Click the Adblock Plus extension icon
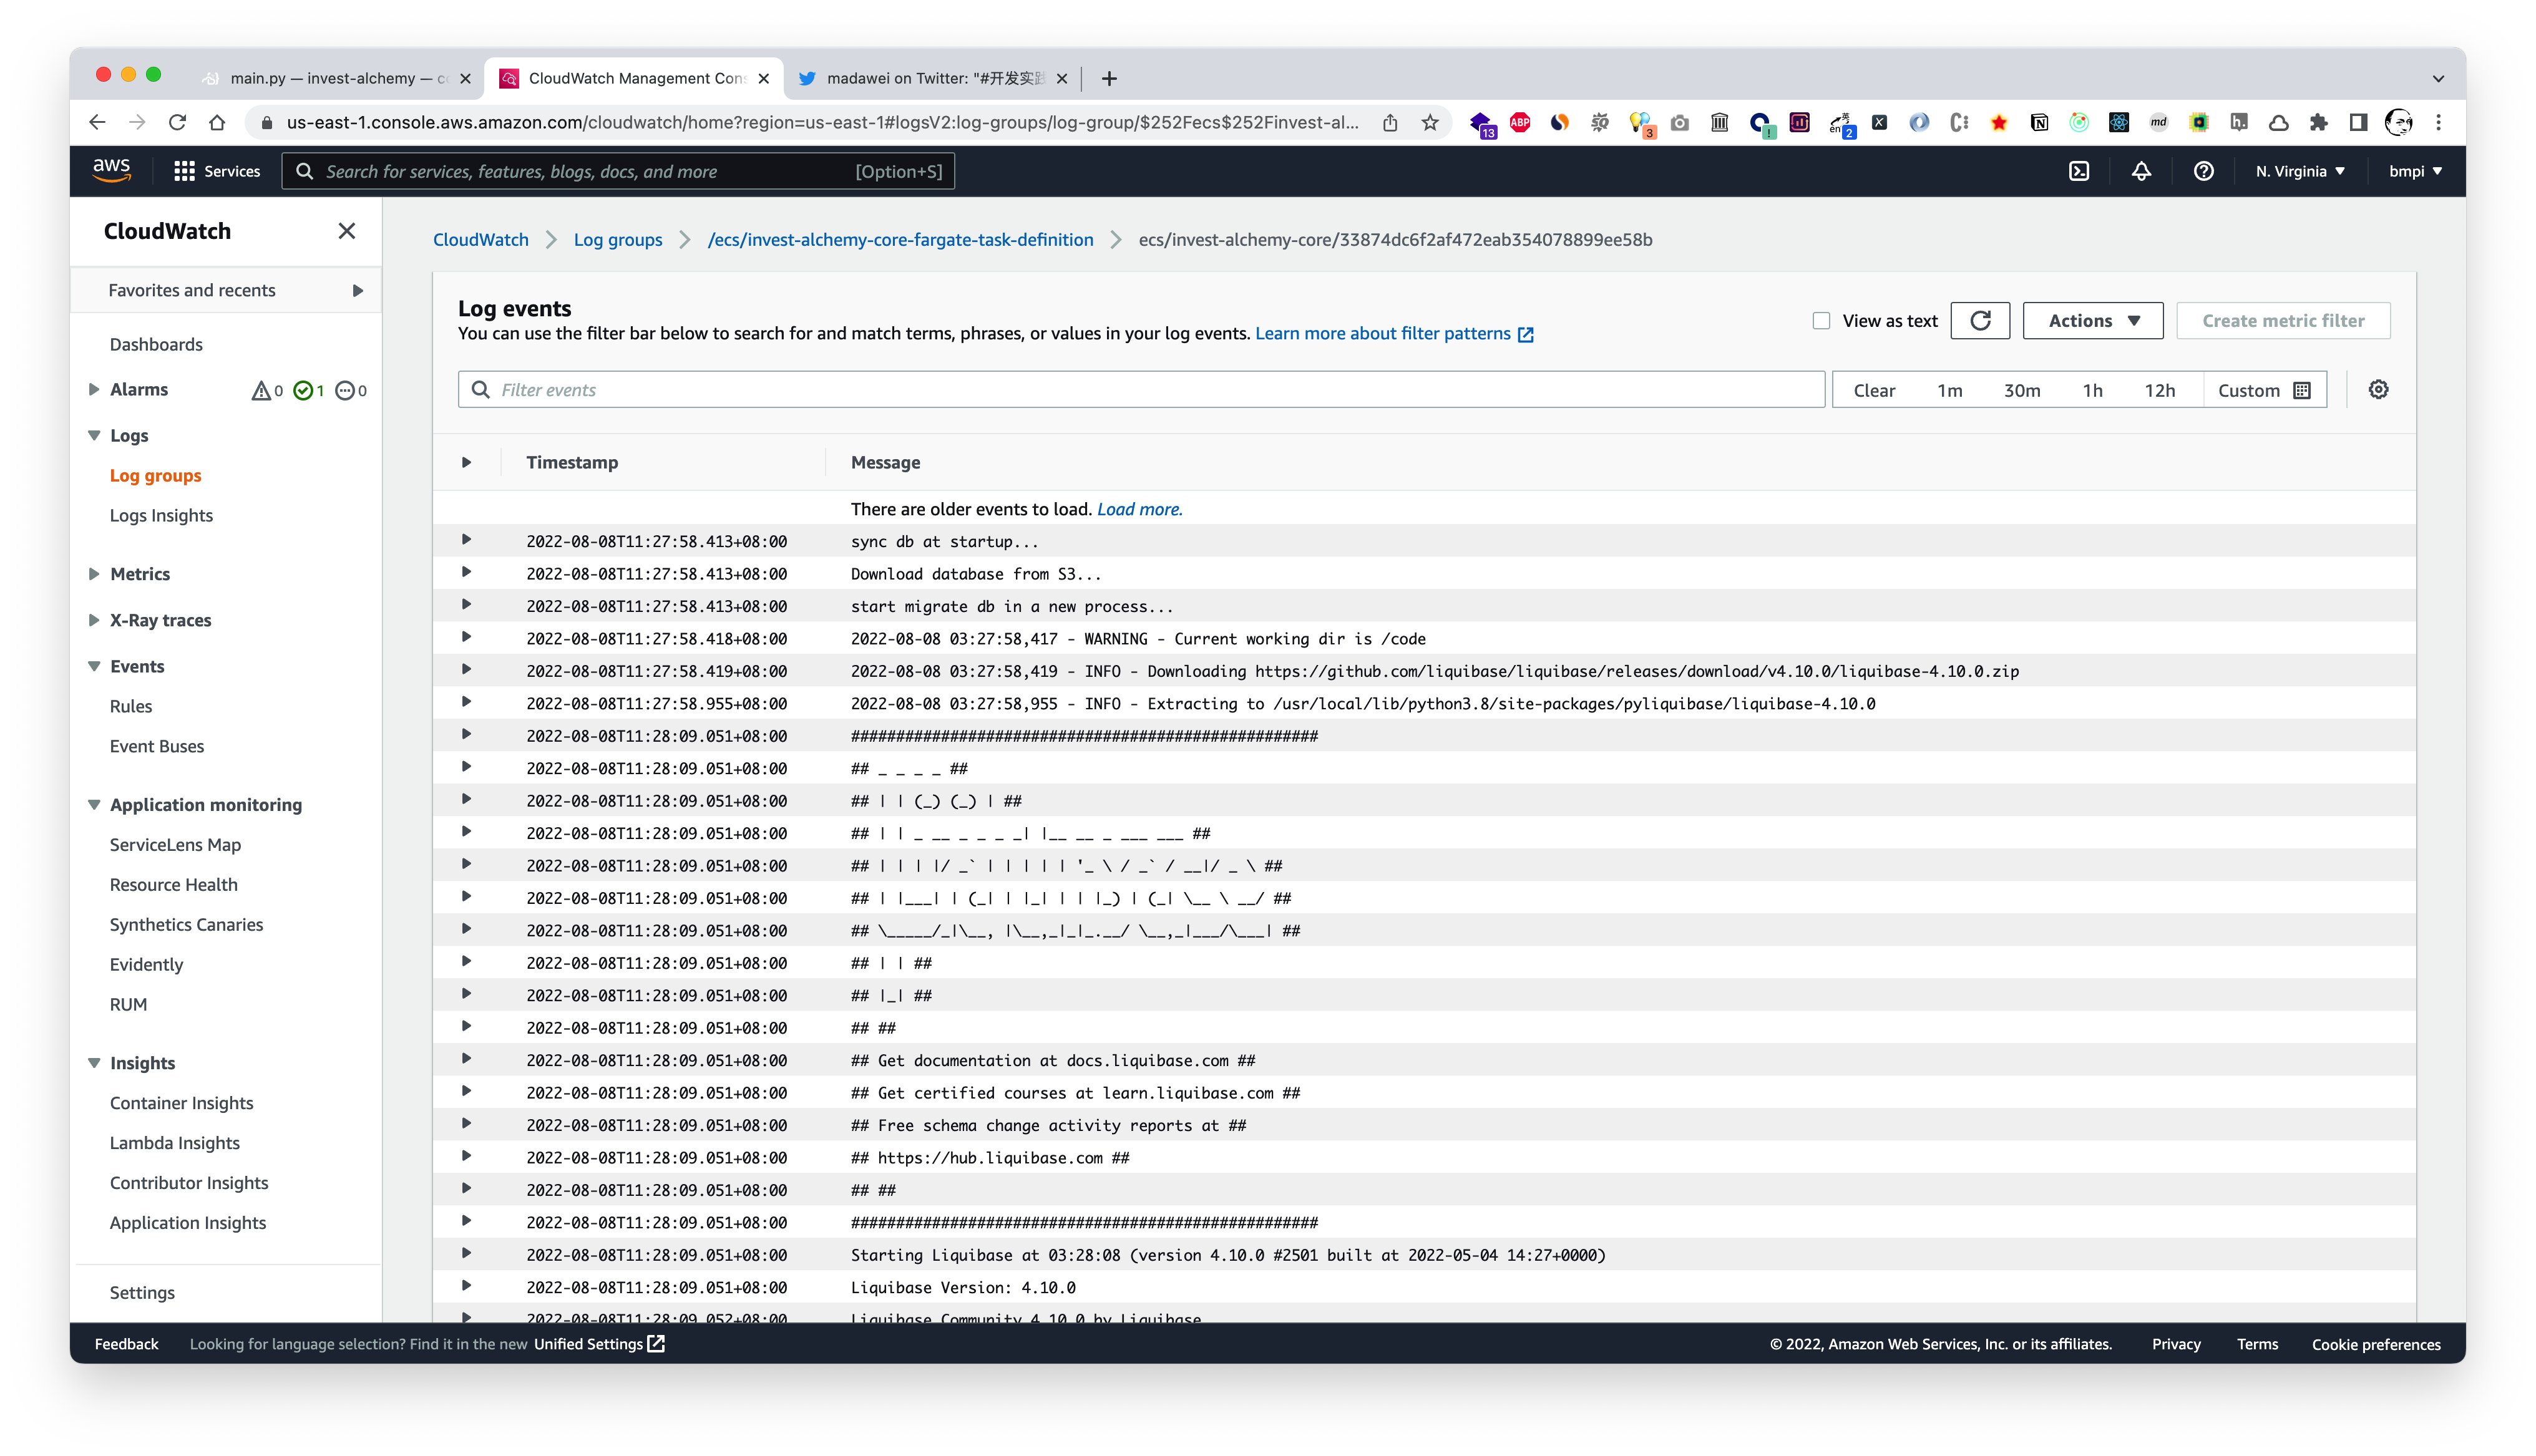 pyautogui.click(x=1520, y=122)
